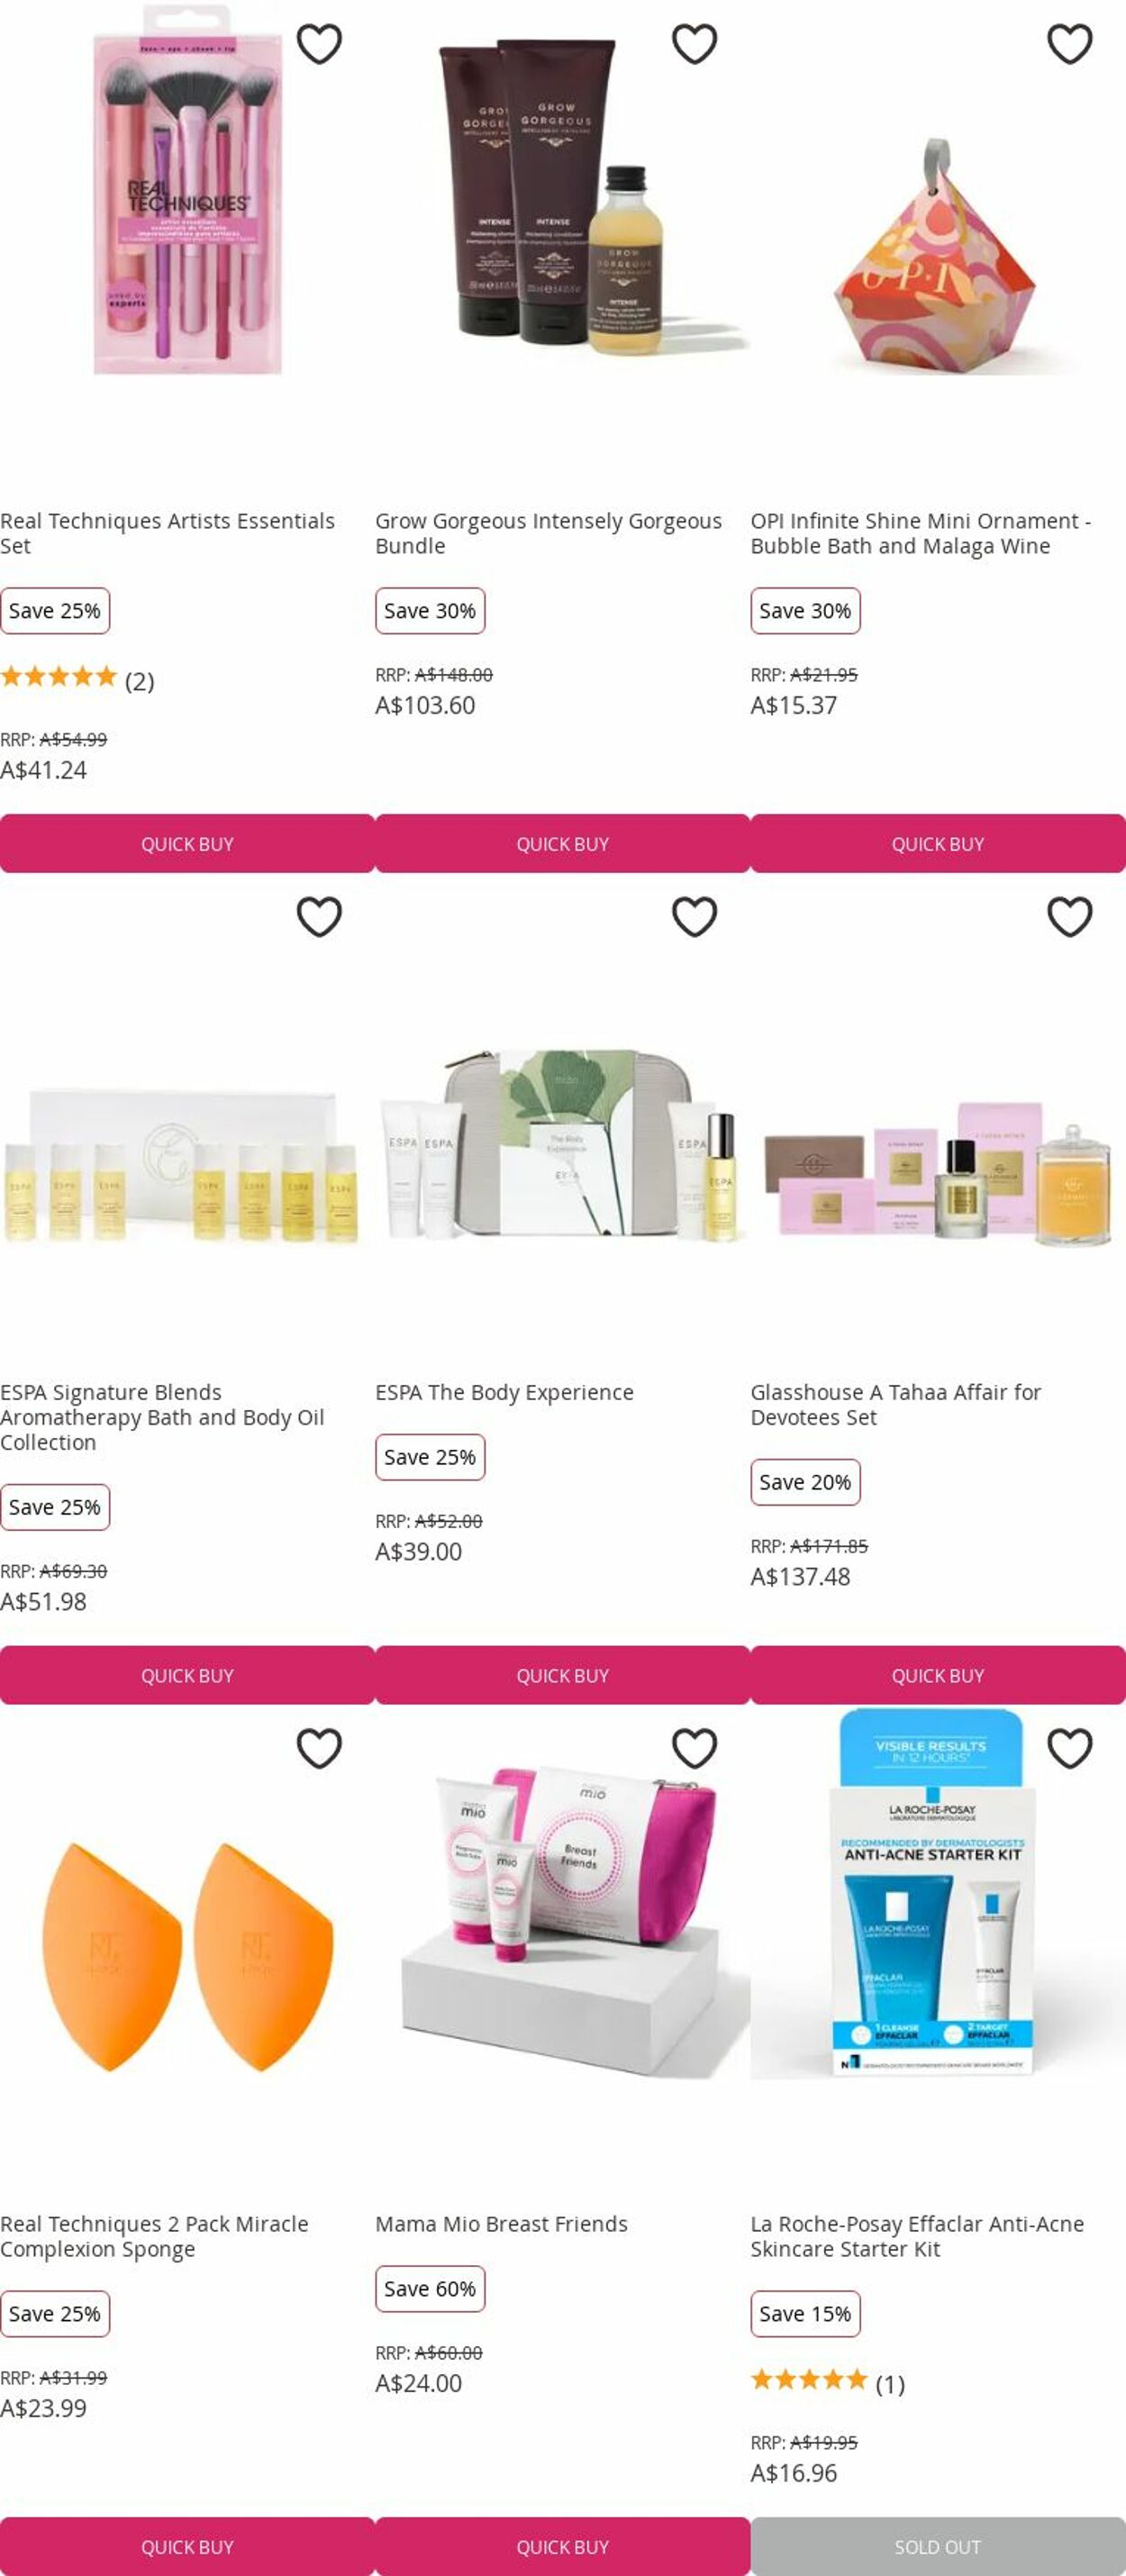This screenshot has width=1126, height=2576.
Task: Quick buy ESPA The Body Experience
Action: pyautogui.click(x=562, y=1675)
